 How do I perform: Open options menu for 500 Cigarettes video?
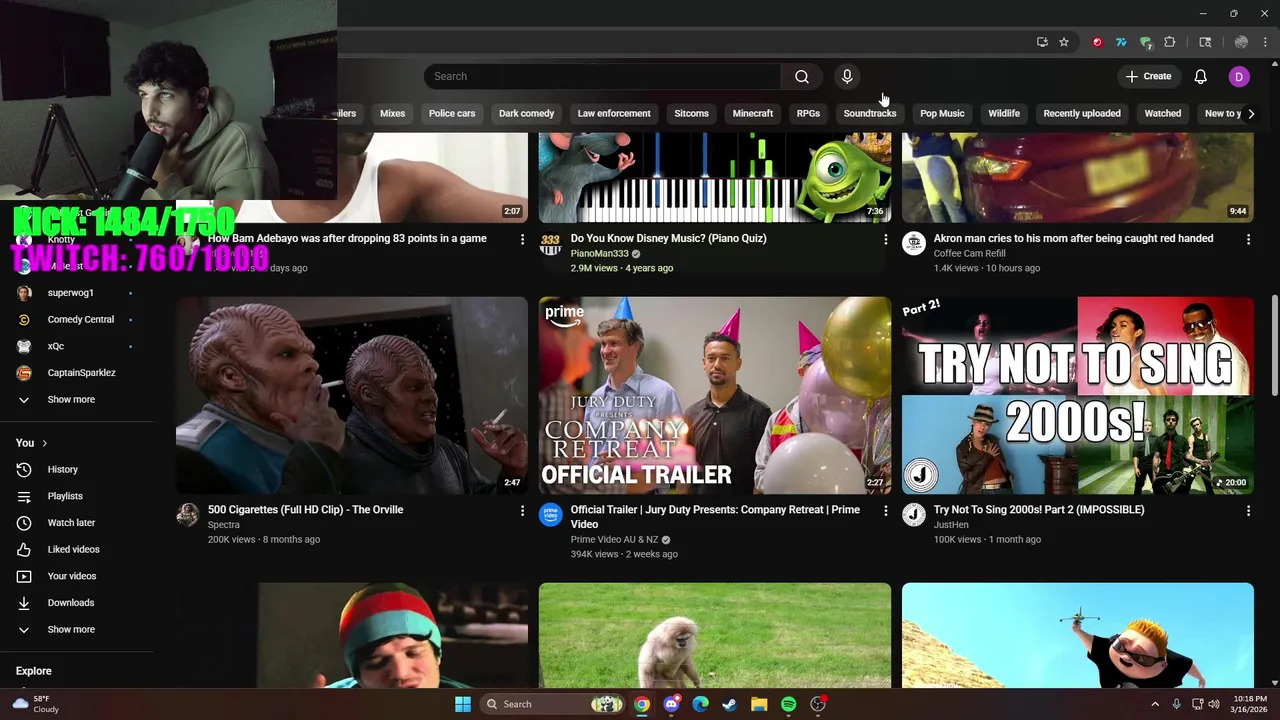click(522, 510)
